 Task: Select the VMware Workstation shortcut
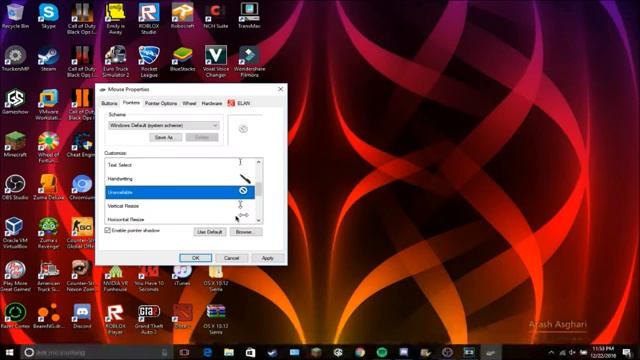49,104
